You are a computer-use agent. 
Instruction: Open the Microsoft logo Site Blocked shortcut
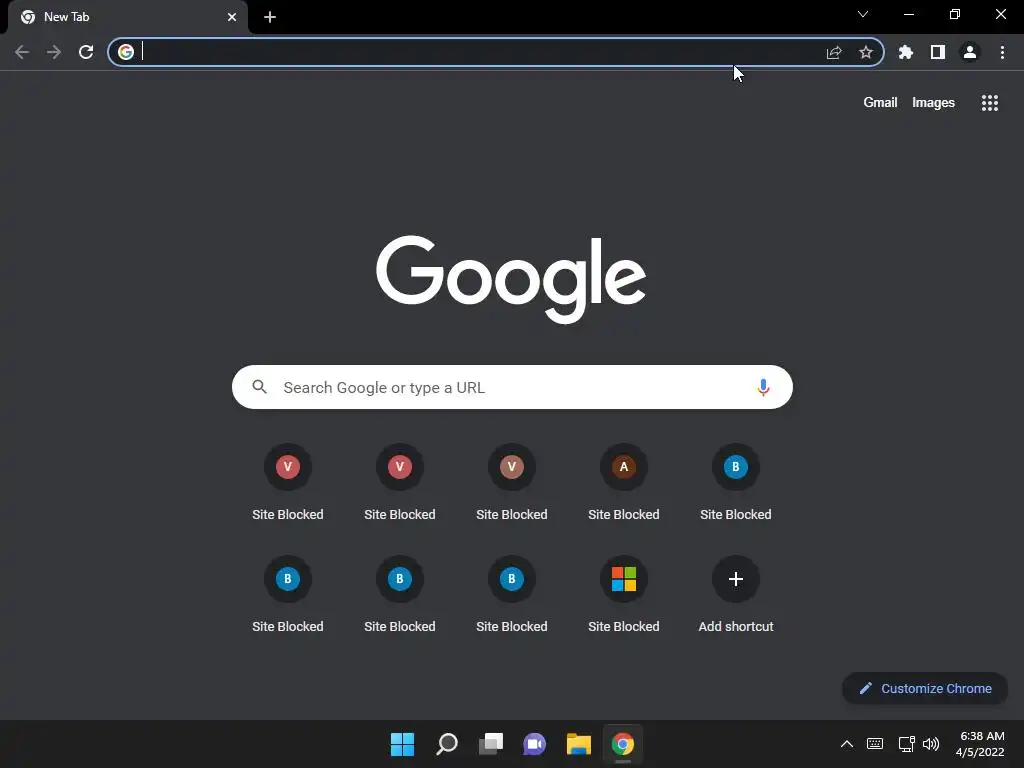tap(624, 594)
